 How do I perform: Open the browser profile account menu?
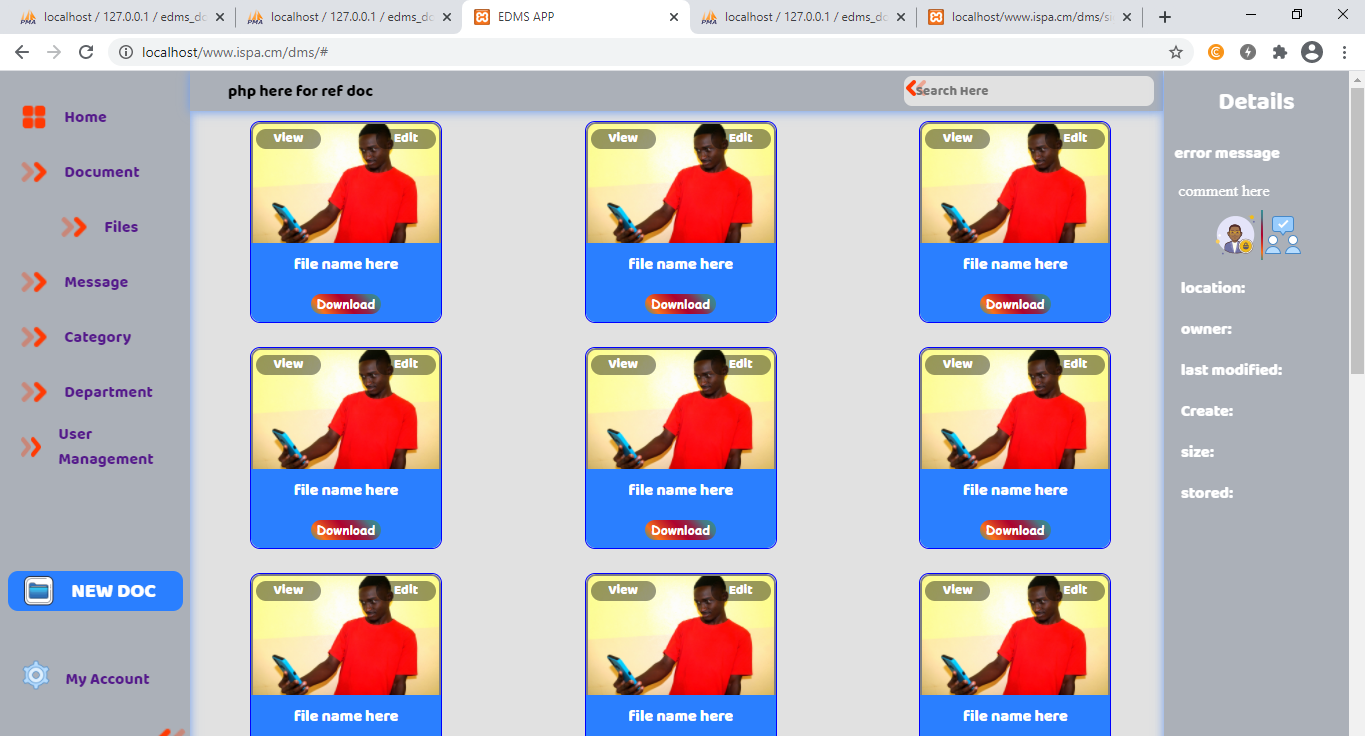pyautogui.click(x=1311, y=50)
